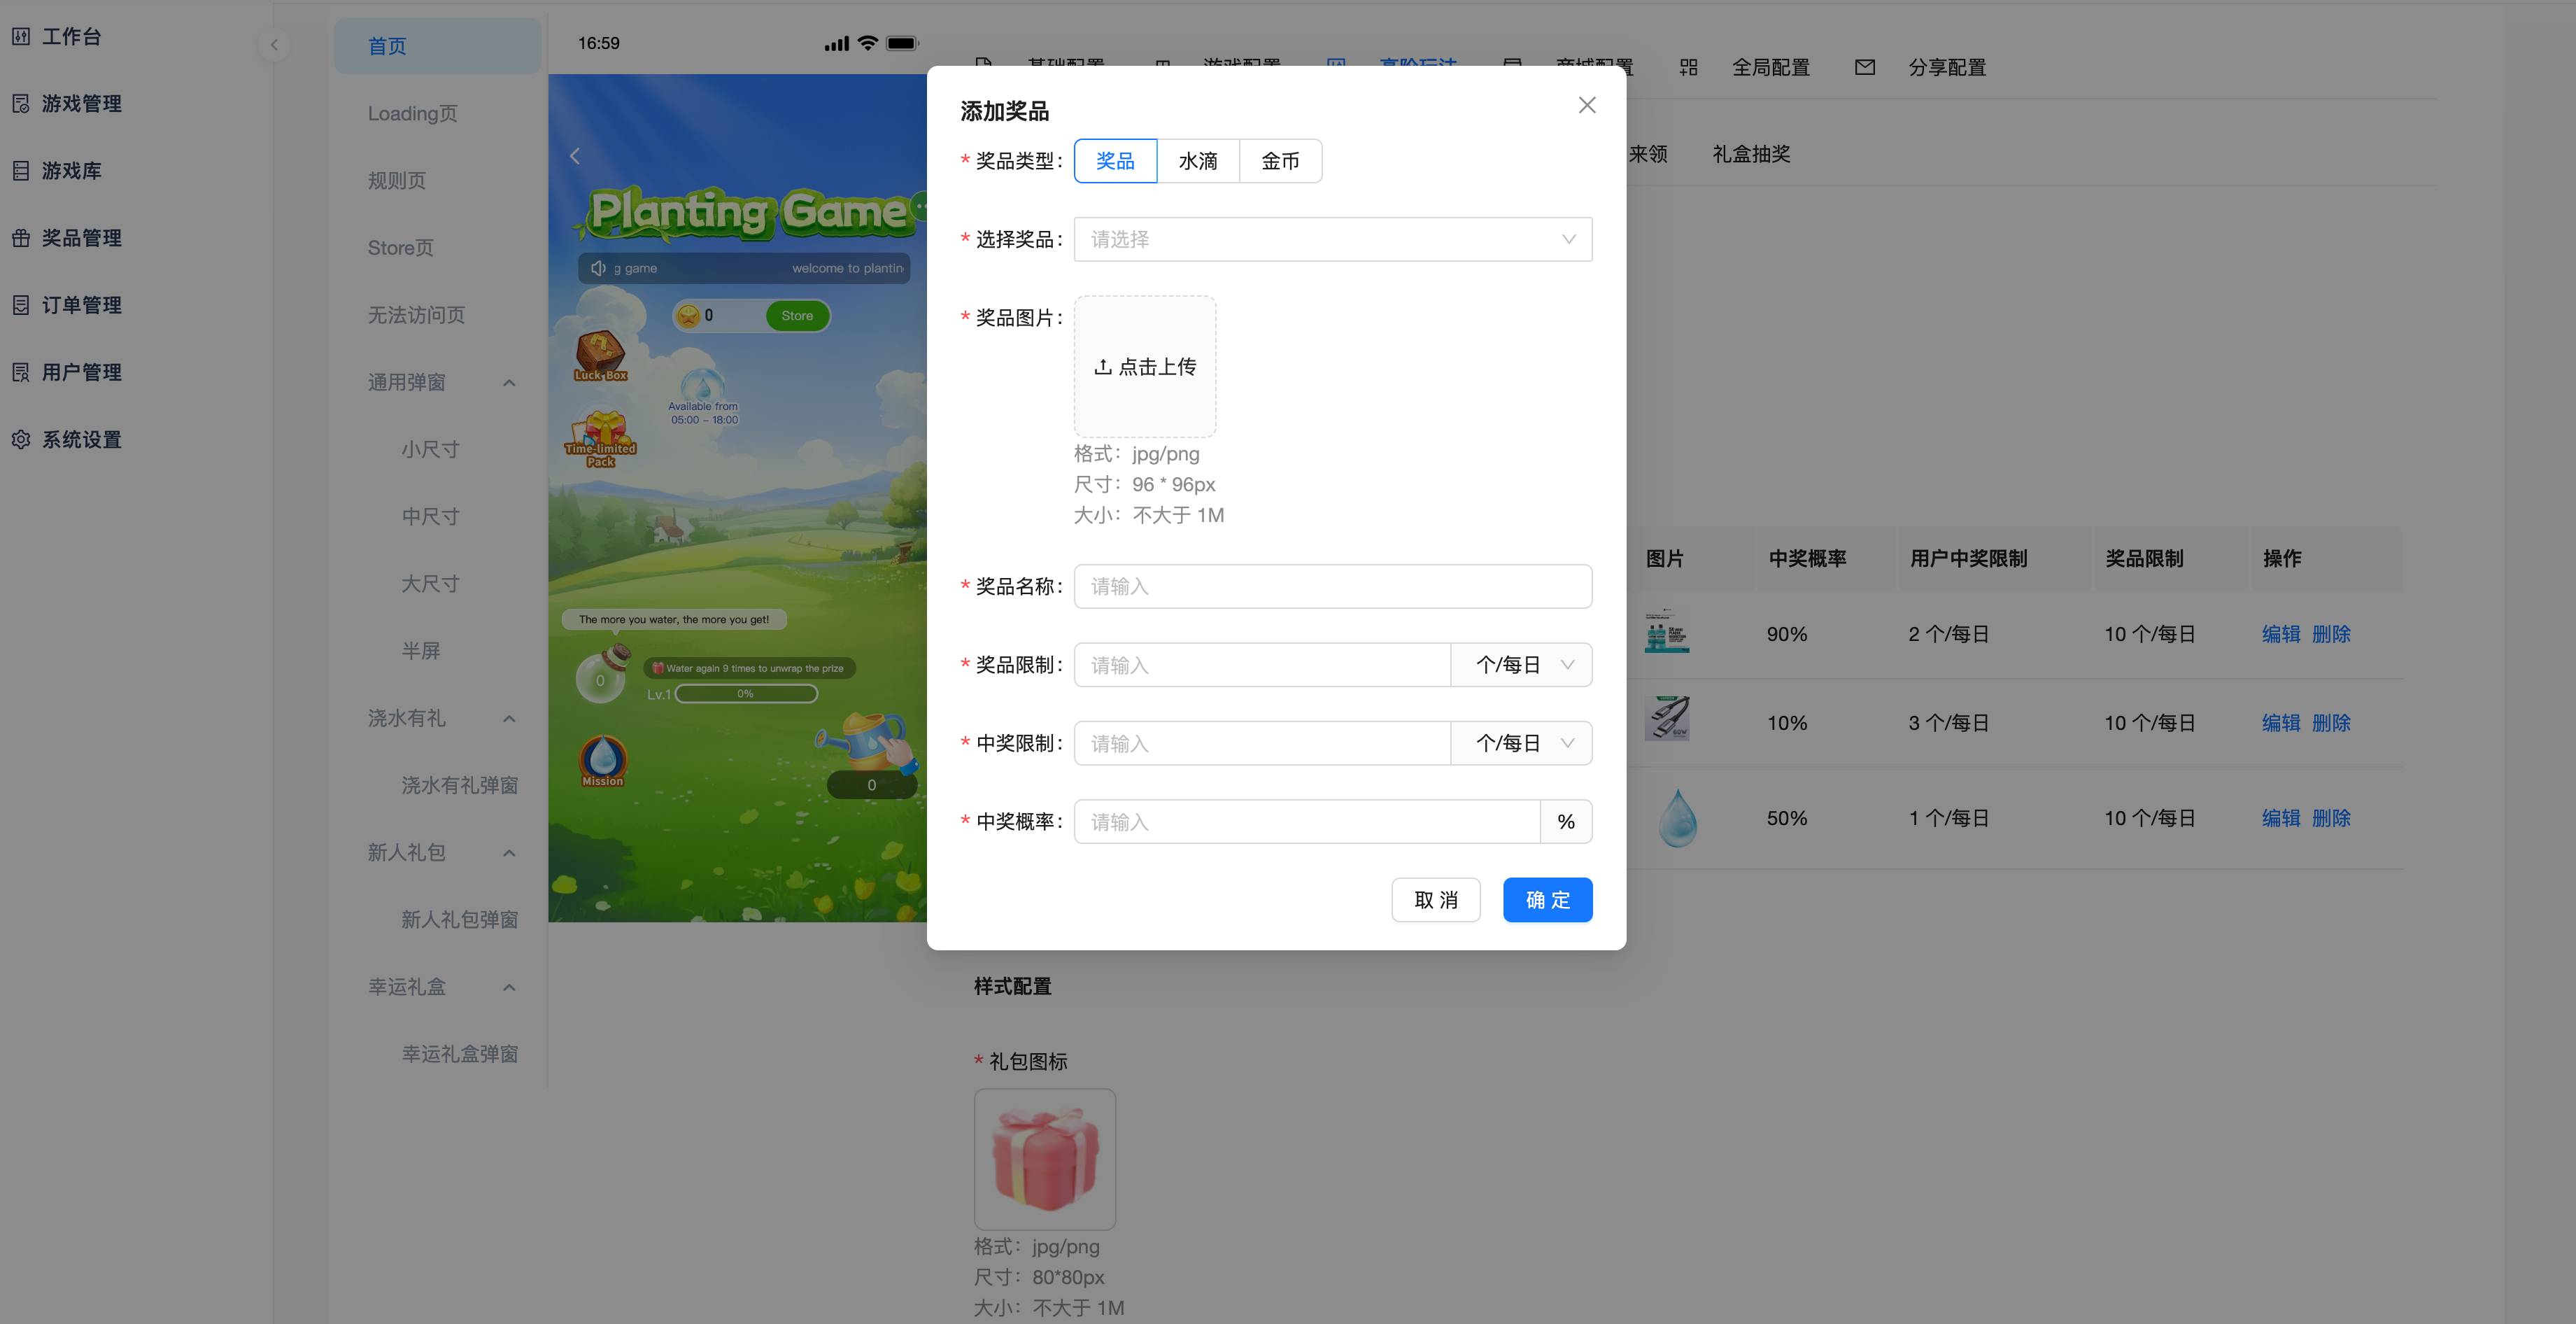Viewport: 2576px width, 1324px height.
Task: Click the 工作台 workbench sidebar icon
Action: tap(21, 37)
